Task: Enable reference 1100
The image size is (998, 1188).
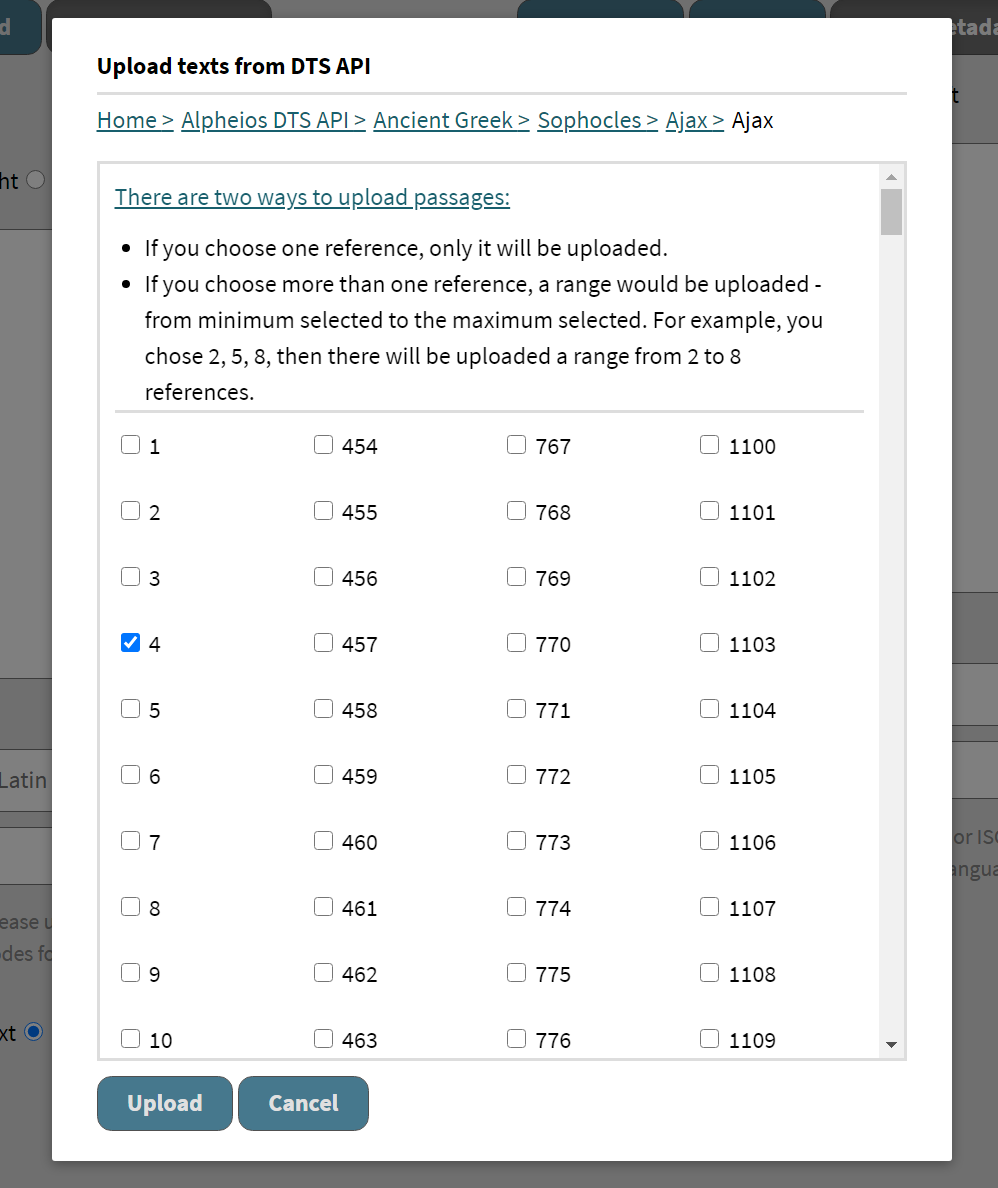Action: click(709, 445)
